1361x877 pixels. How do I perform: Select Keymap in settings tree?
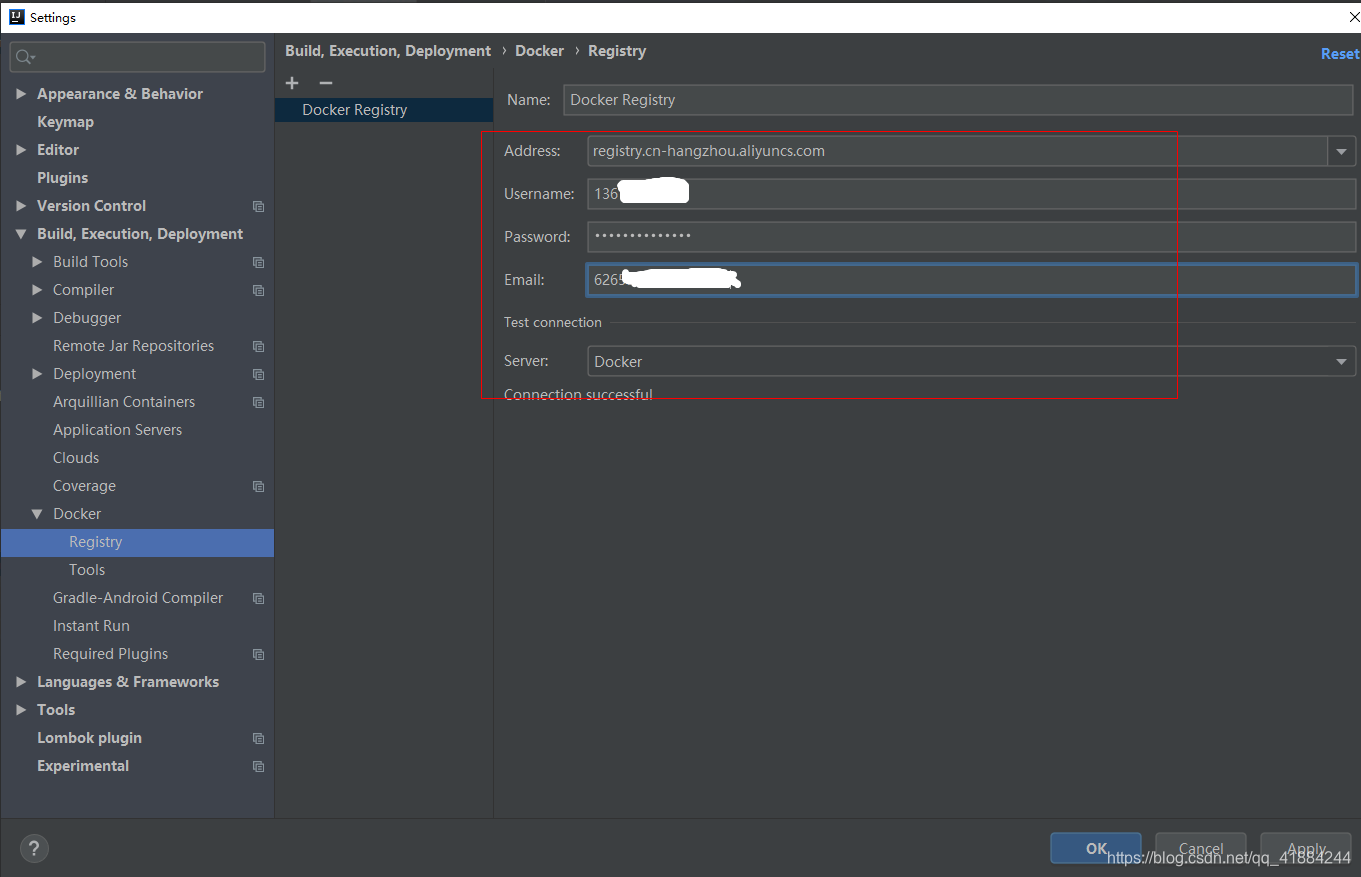pos(65,122)
